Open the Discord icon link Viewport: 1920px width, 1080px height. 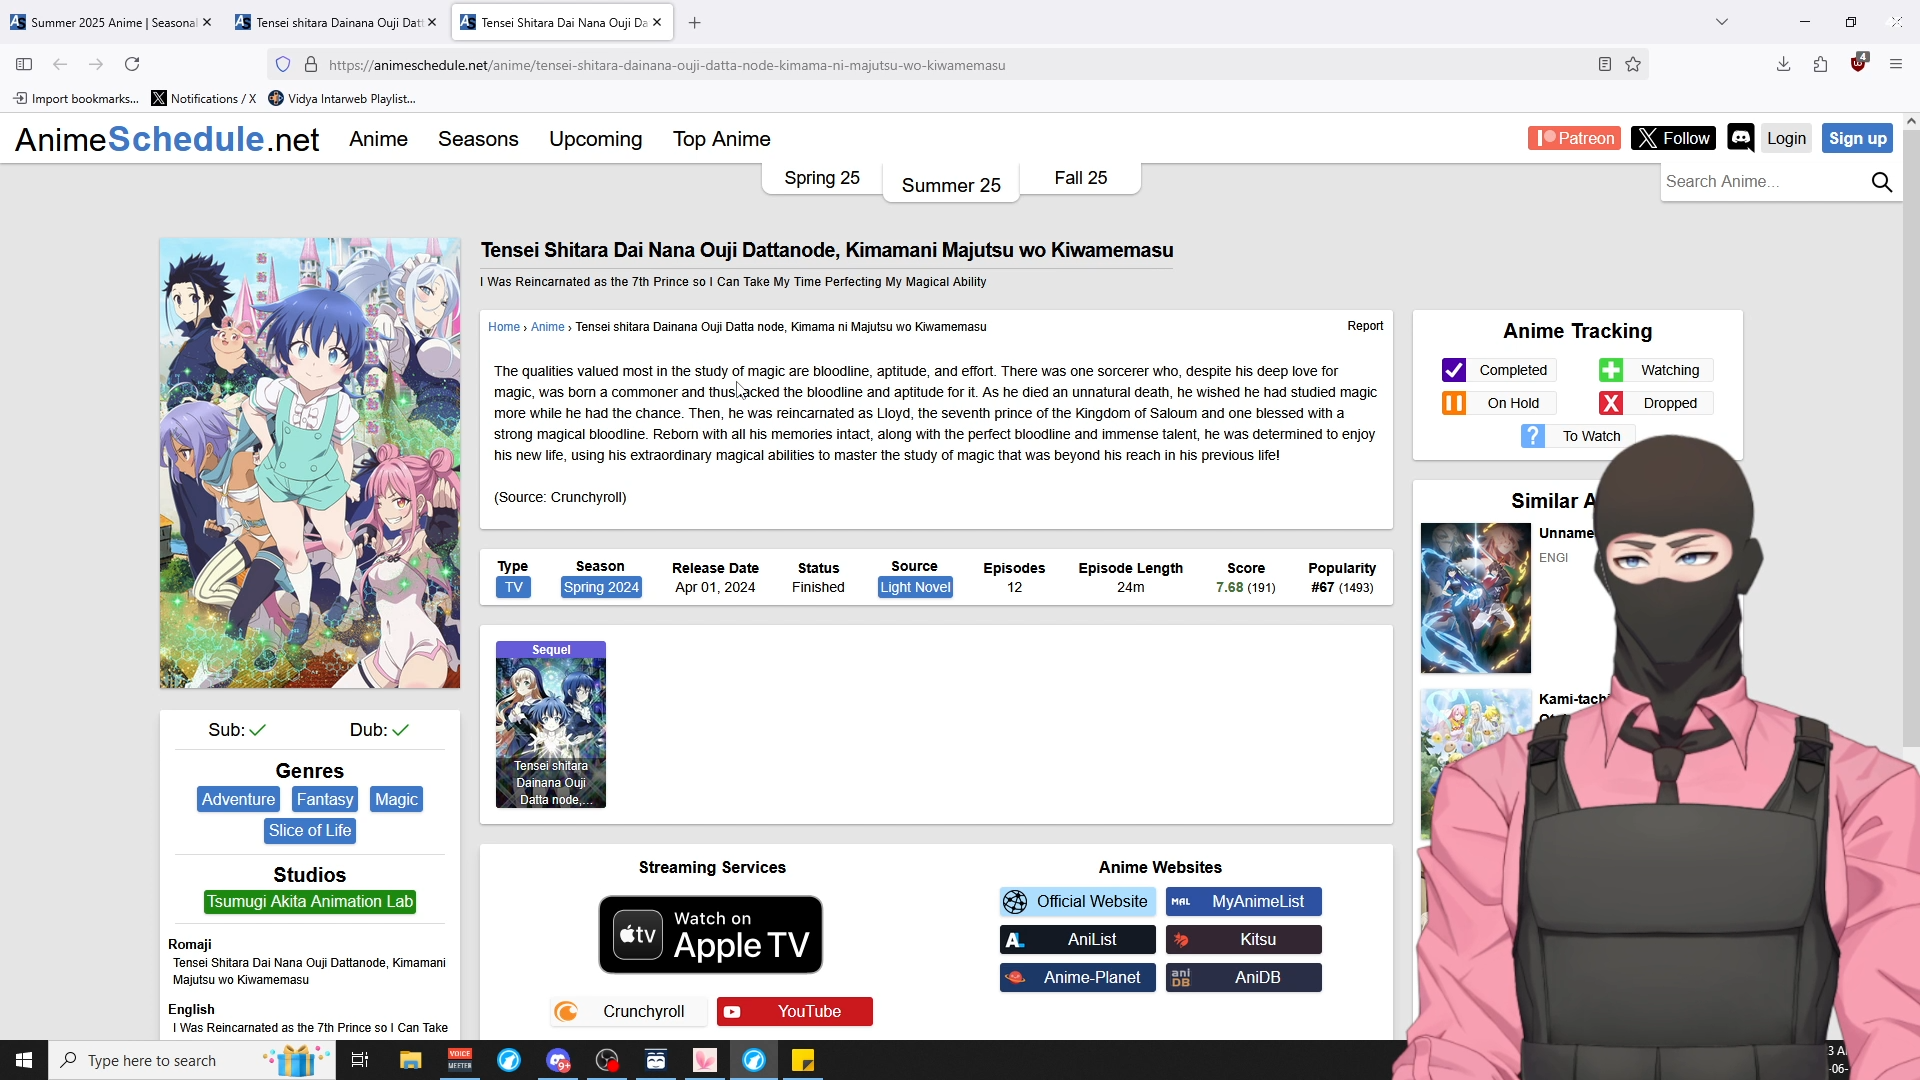pyautogui.click(x=1740, y=138)
